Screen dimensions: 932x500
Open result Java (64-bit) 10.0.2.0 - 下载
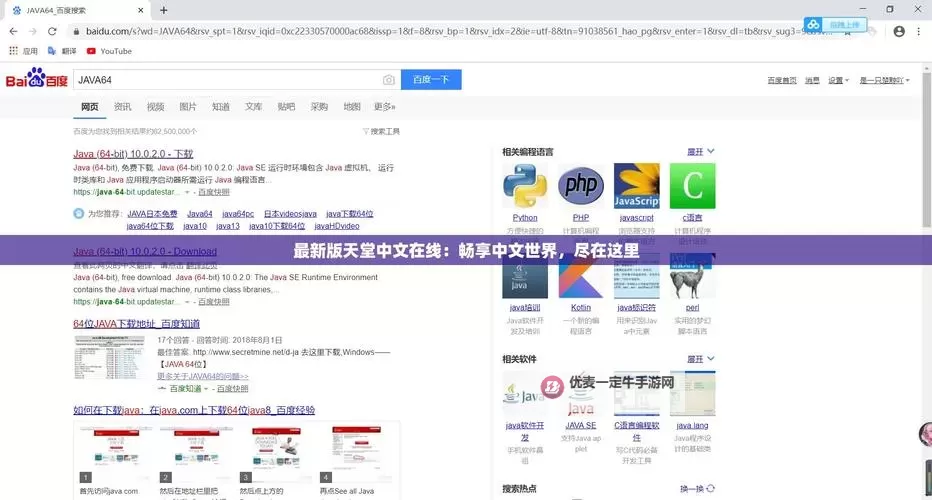click(133, 154)
